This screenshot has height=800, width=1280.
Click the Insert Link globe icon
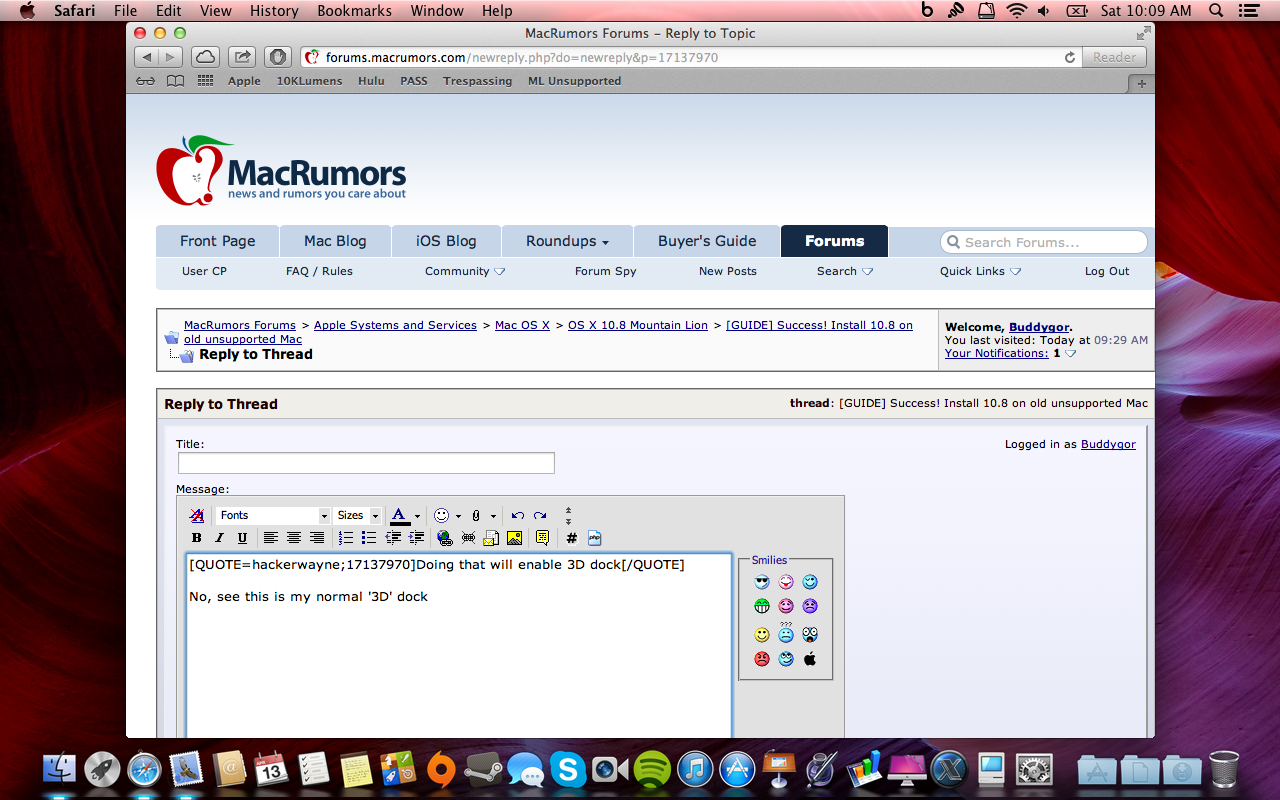click(x=444, y=538)
